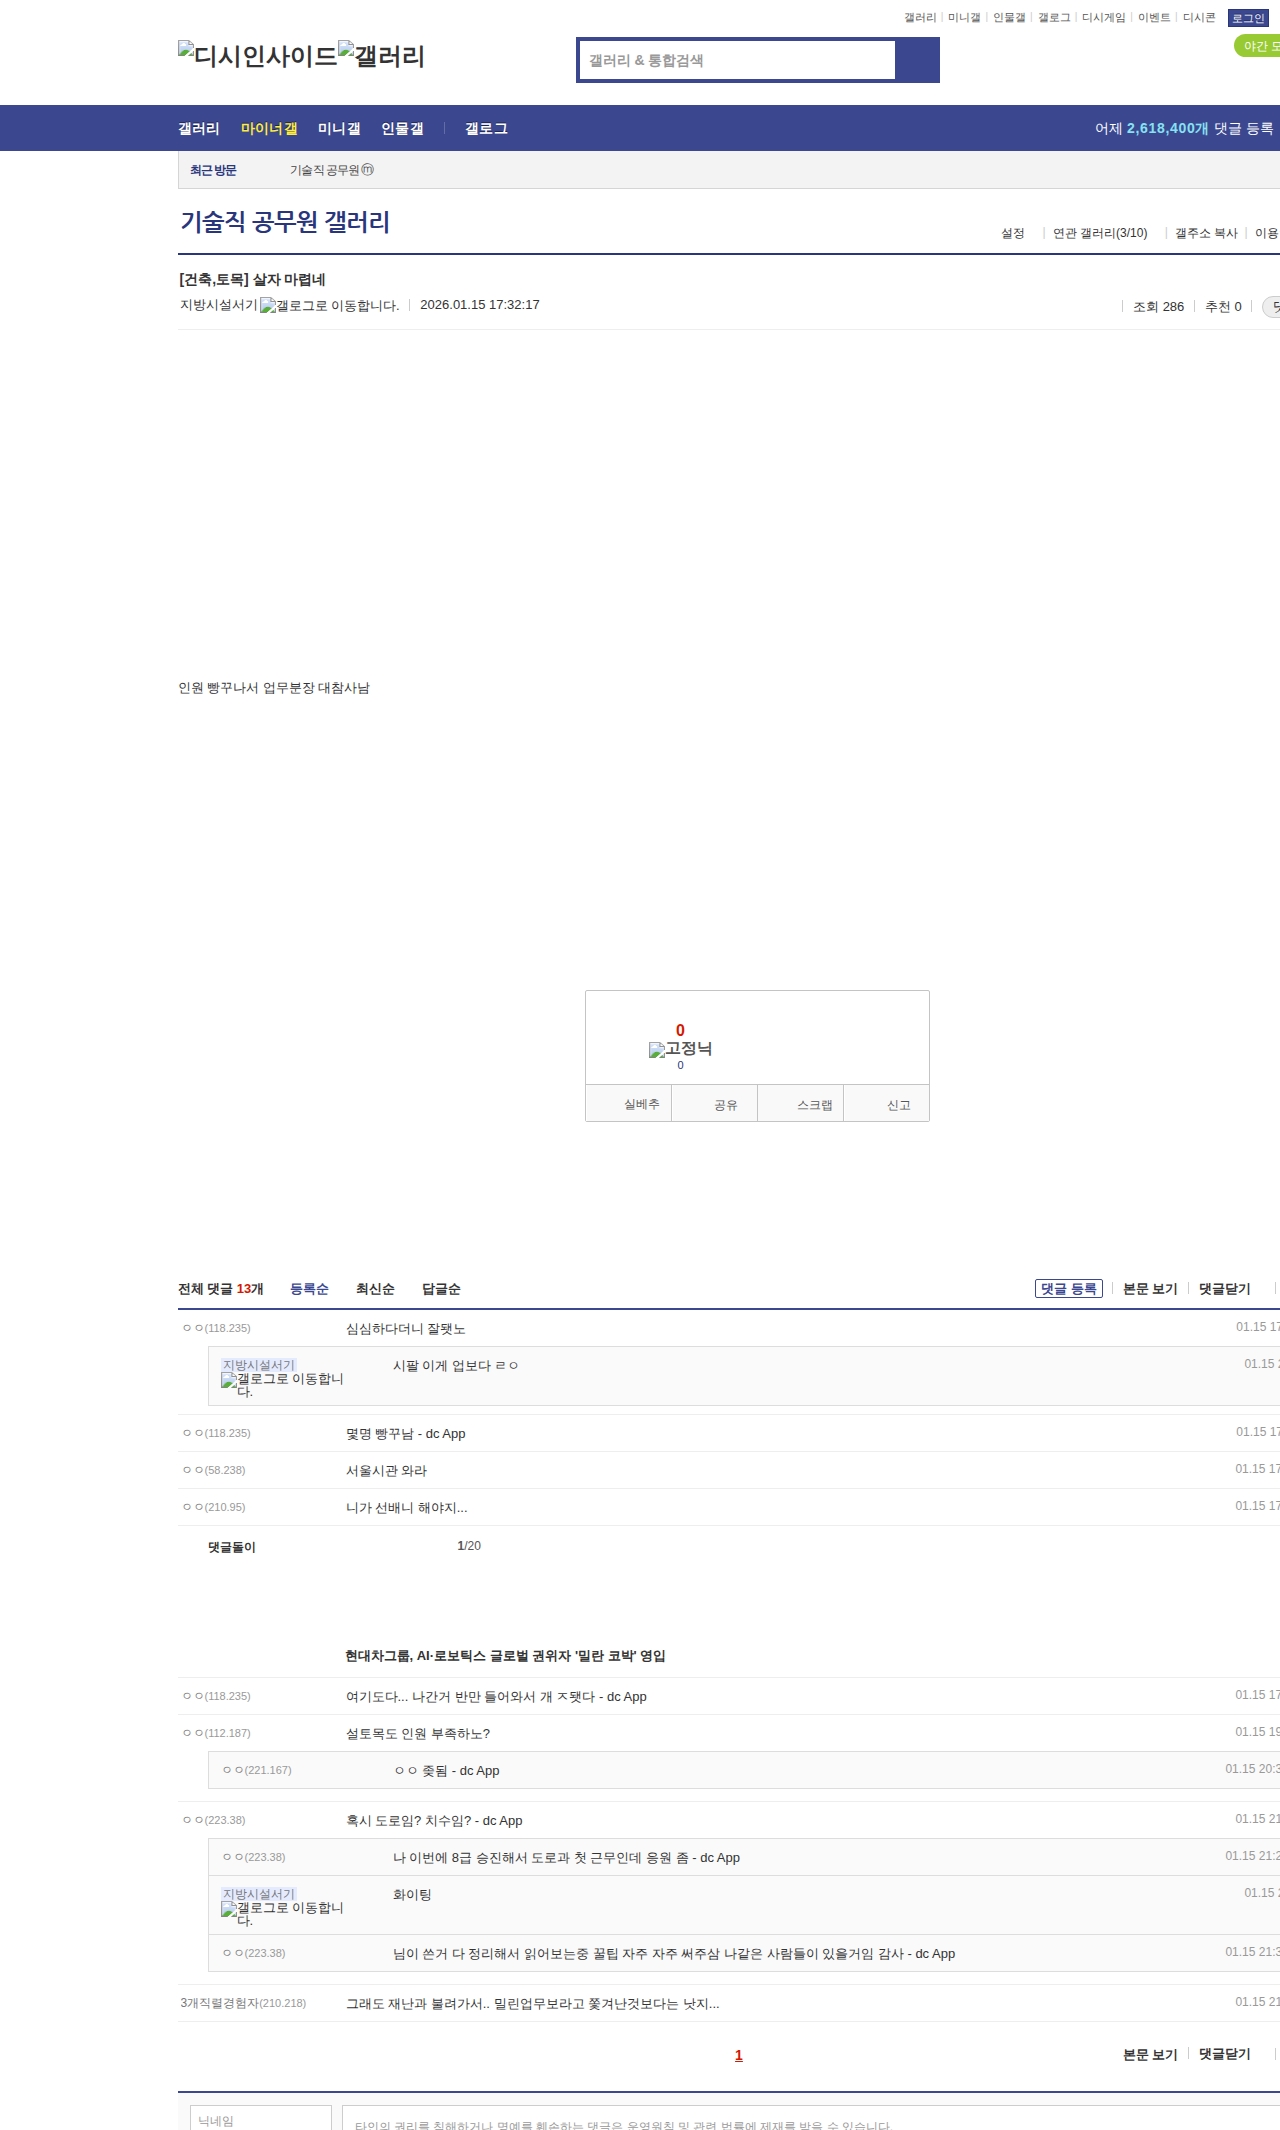Toggle the green 야간 모드 button
This screenshot has height=2130, width=1280.
point(1258,46)
